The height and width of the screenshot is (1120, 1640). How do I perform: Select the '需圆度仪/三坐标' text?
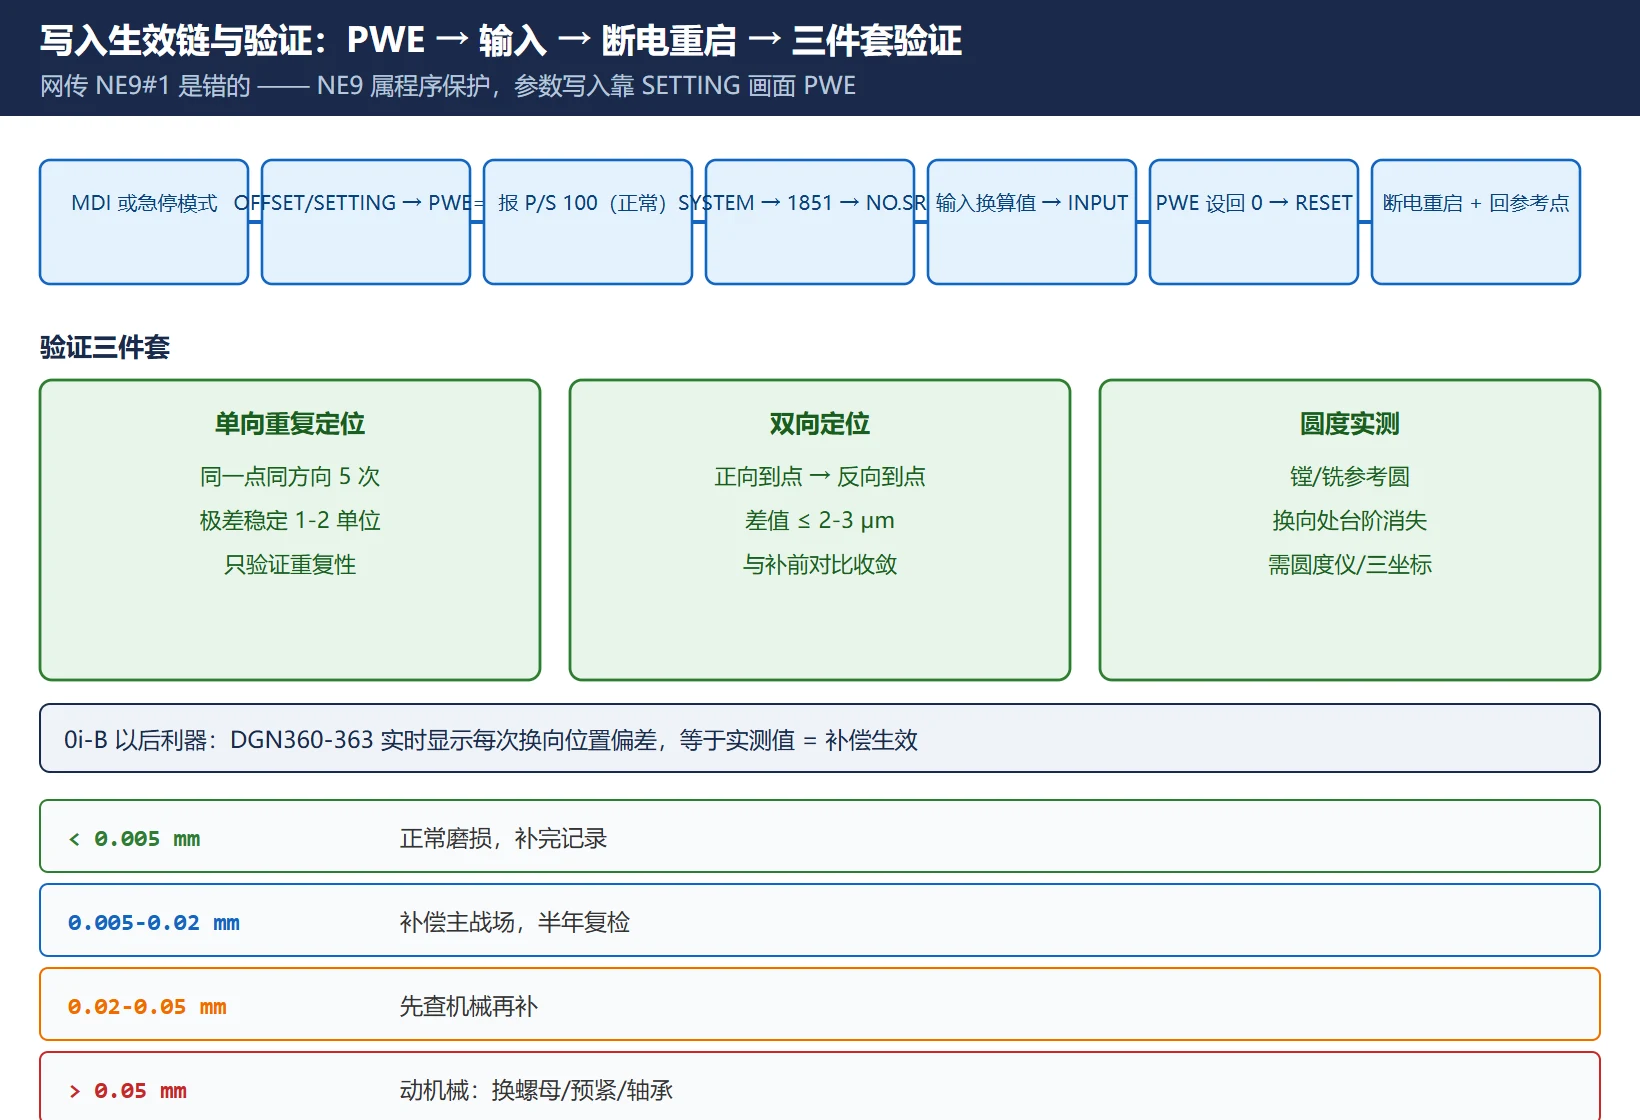[1350, 564]
